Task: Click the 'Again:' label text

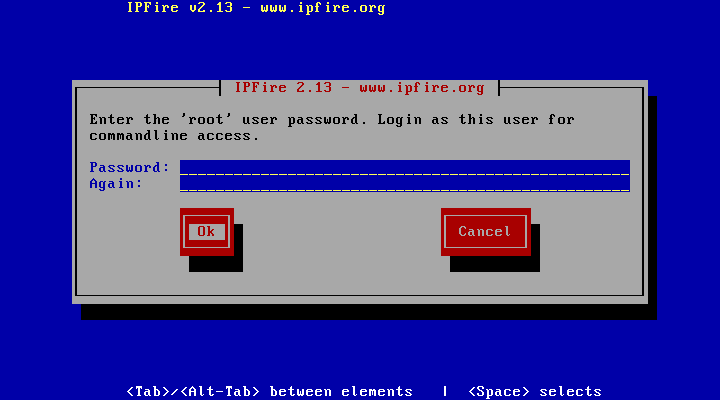Action: pos(116,183)
